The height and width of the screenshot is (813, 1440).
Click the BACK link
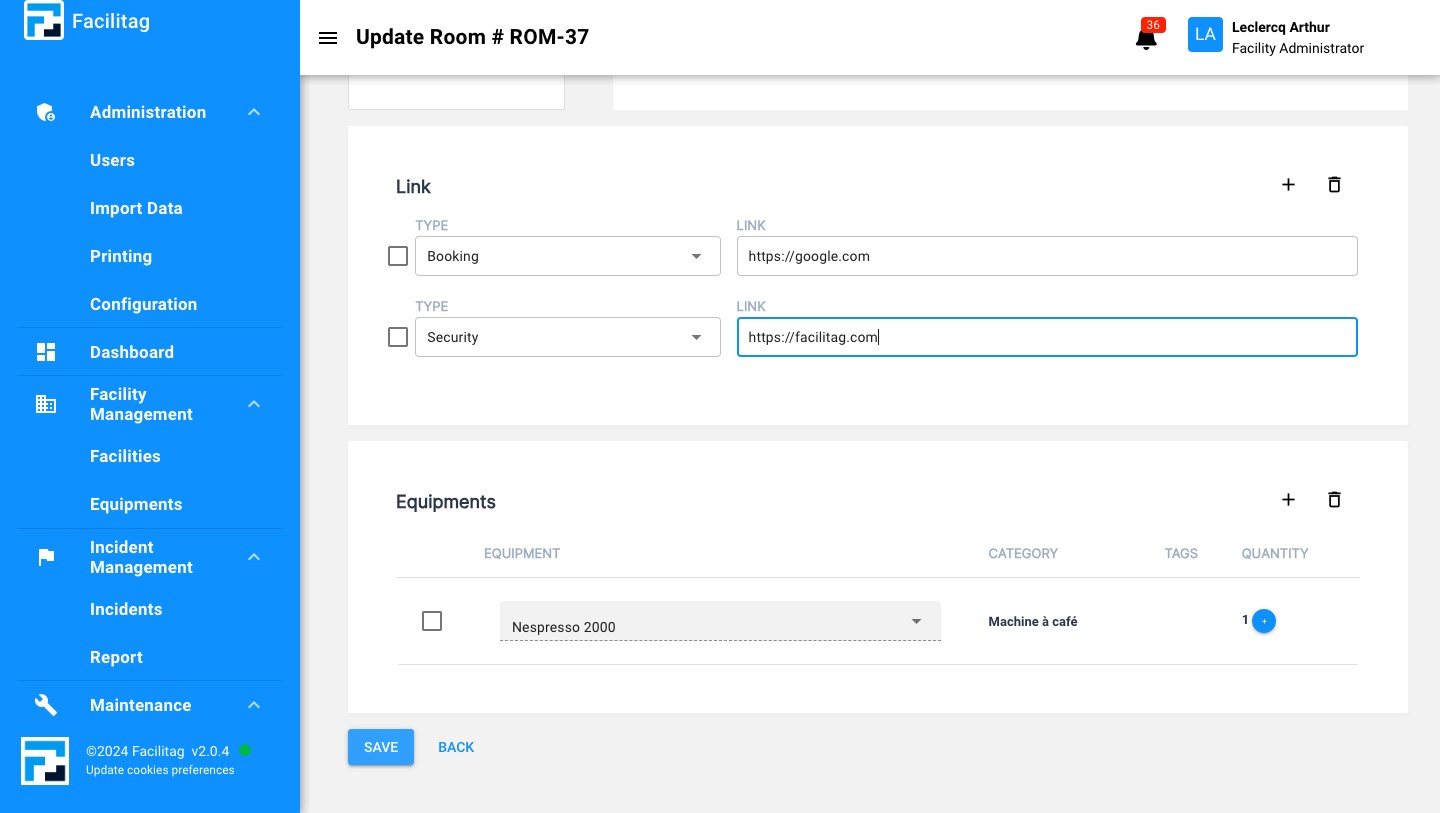tap(456, 747)
